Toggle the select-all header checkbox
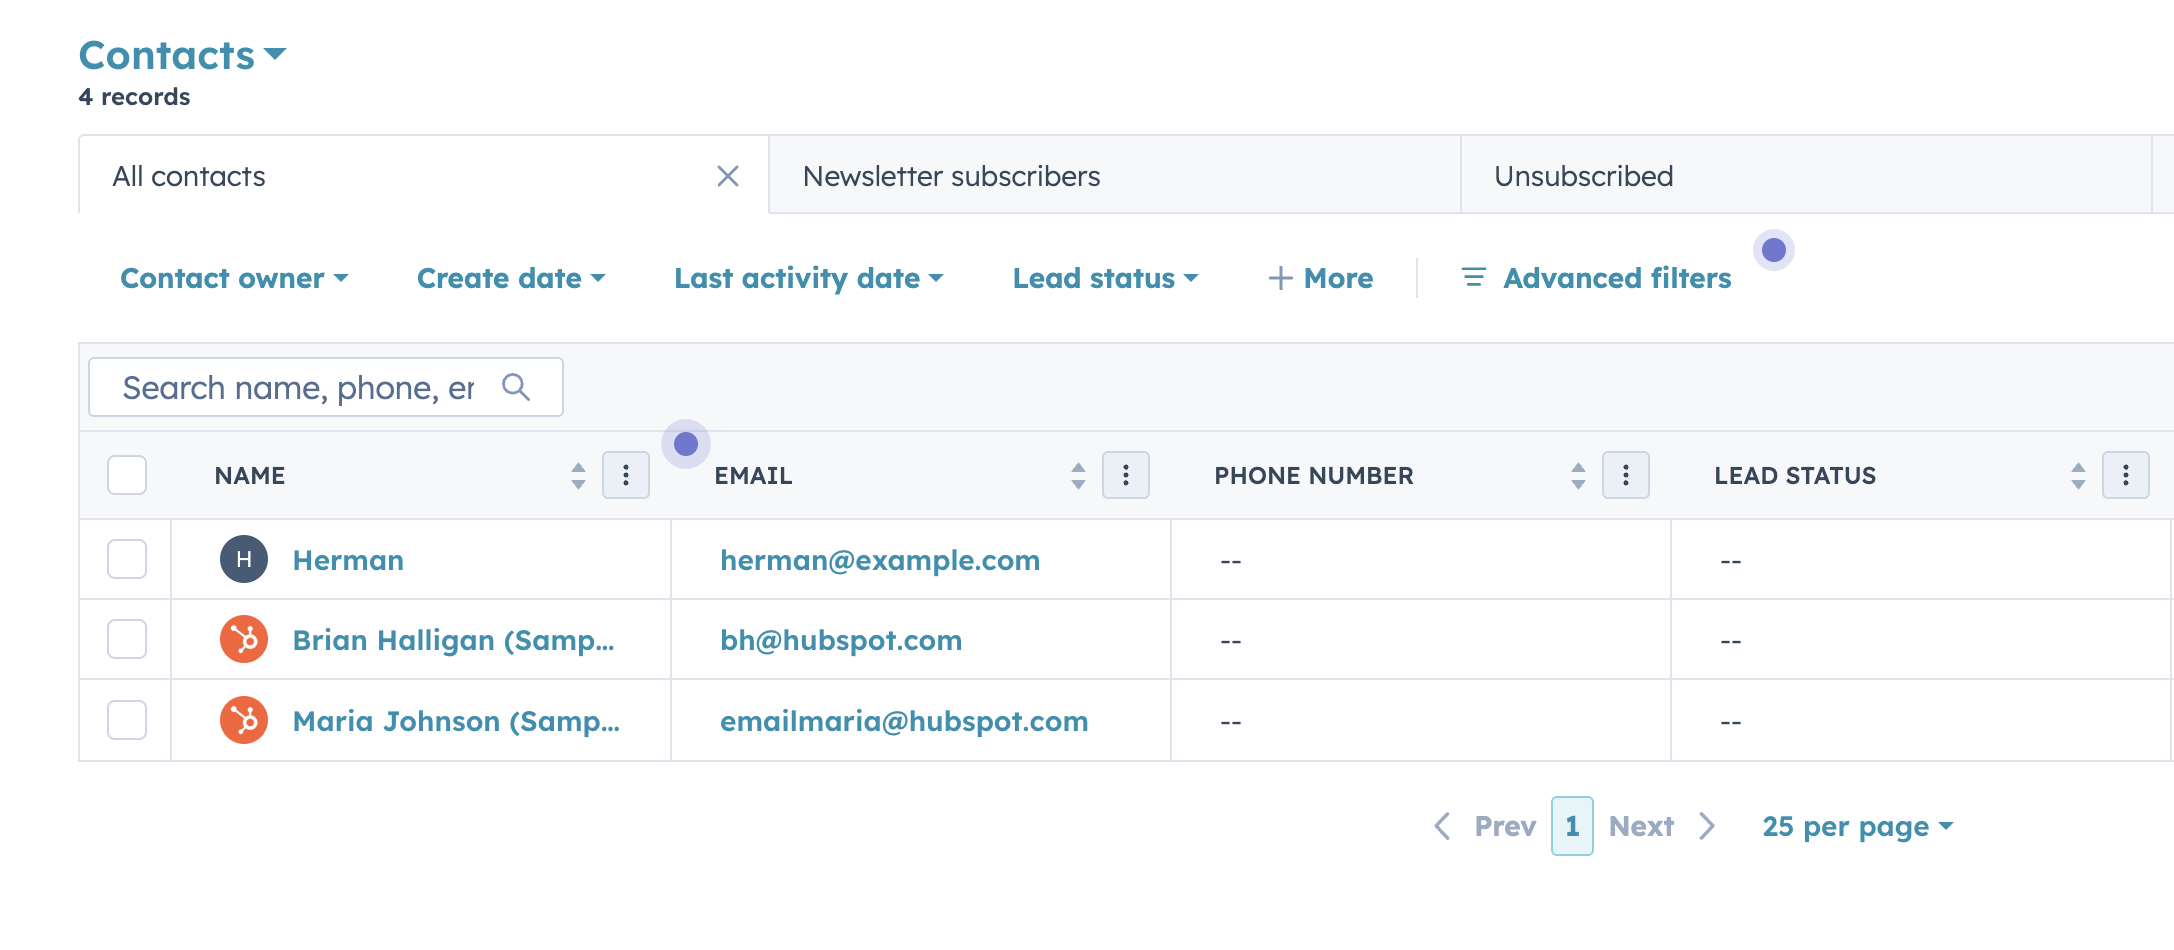Viewport: 2174px width, 950px height. [127, 475]
